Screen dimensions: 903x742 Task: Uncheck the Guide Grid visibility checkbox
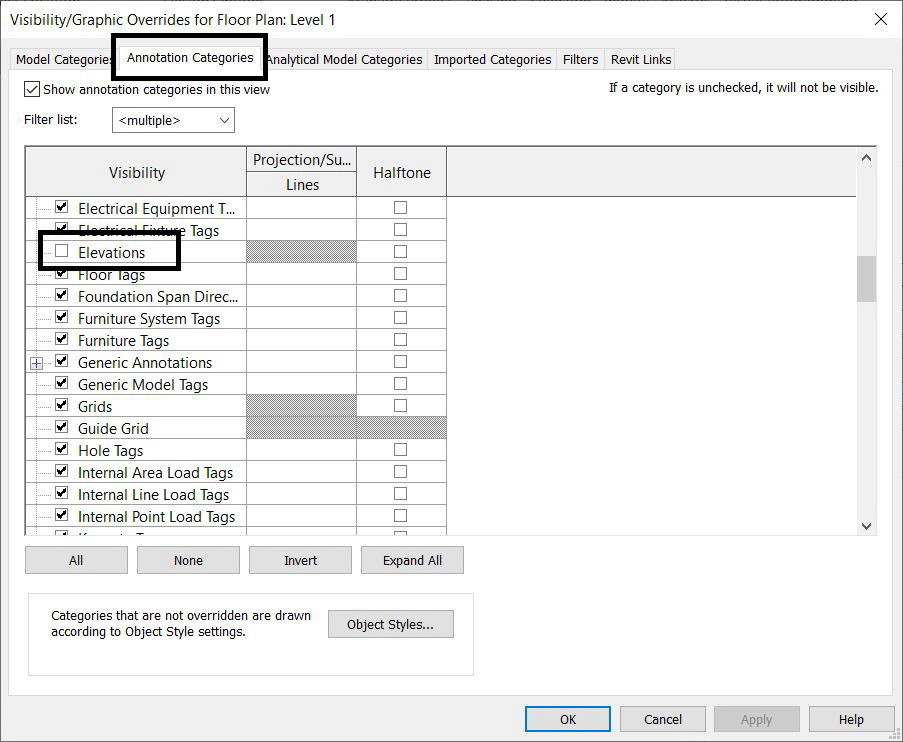(x=62, y=427)
